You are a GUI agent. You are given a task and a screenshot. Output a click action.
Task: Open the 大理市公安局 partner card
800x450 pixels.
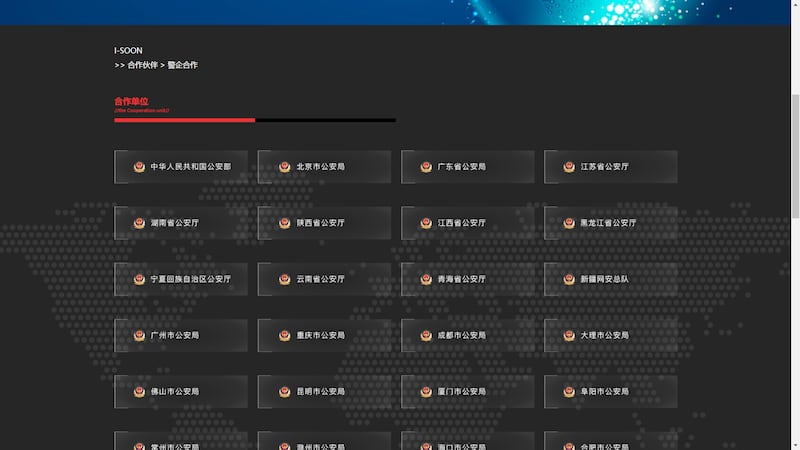(610, 335)
